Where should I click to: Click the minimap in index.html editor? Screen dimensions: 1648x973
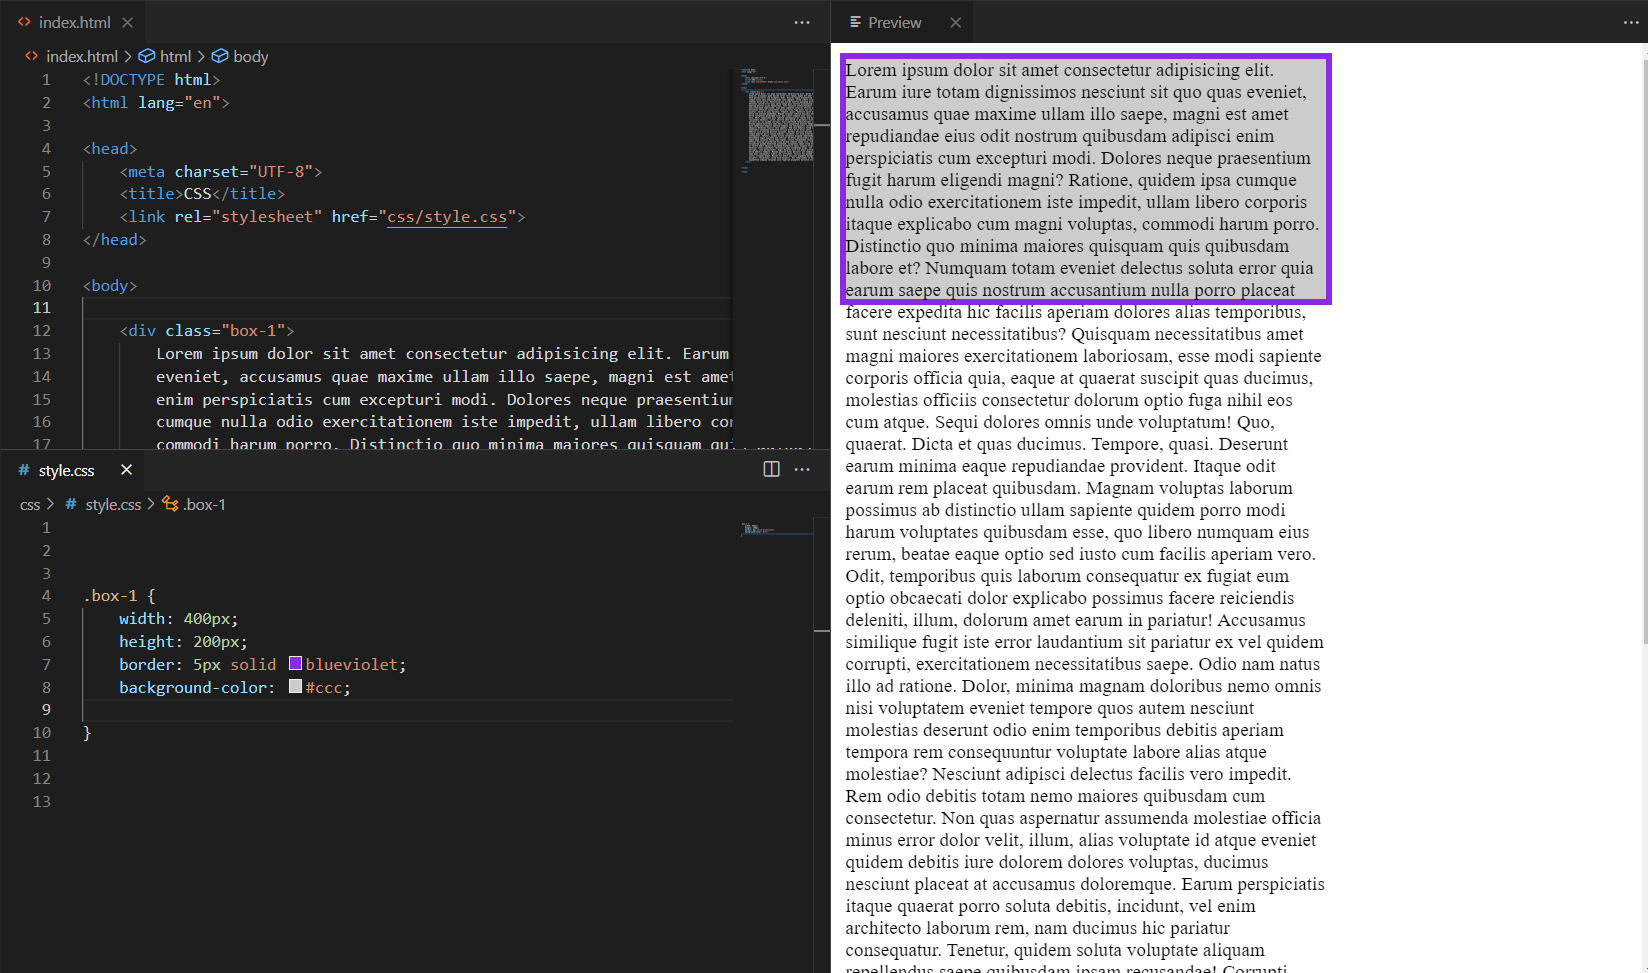780,125
